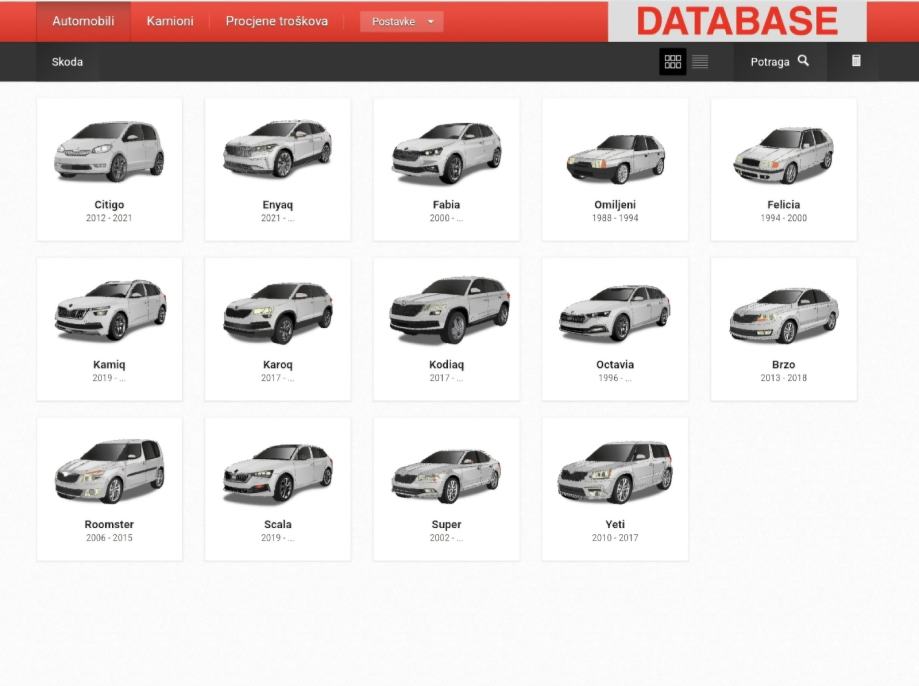The width and height of the screenshot is (919, 686).
Task: Click the Kamiq model name
Action: pos(109,365)
